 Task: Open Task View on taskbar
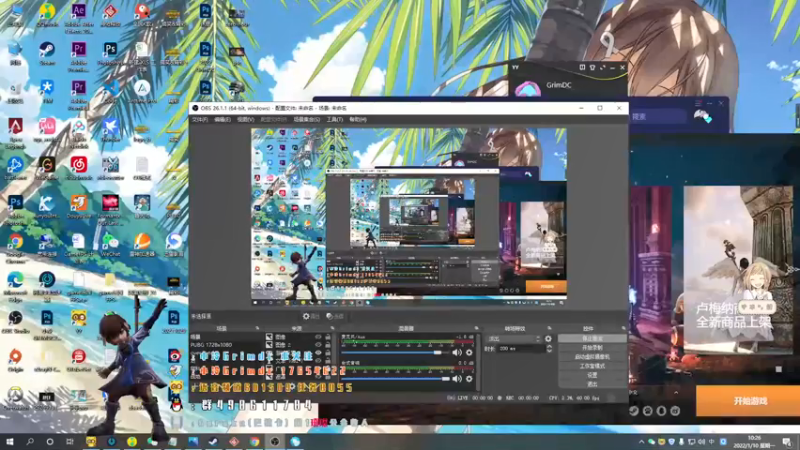coord(70,441)
